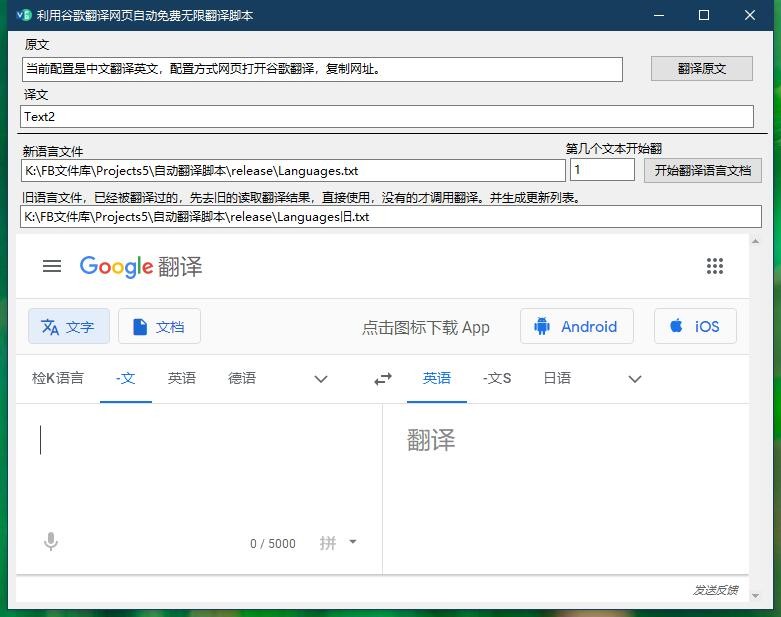Screen dimensions: 781x617
Task: Click the 原文 source text input field
Action: (321, 69)
